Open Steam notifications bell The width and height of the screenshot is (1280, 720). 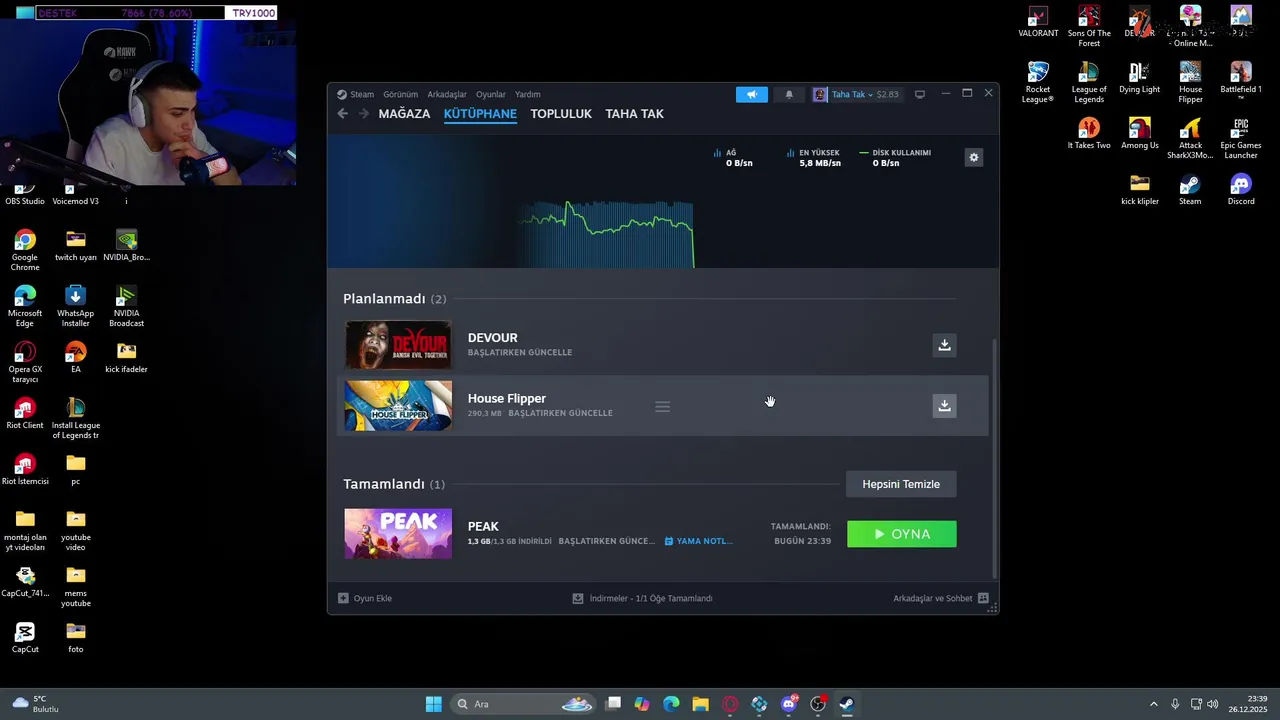point(789,94)
